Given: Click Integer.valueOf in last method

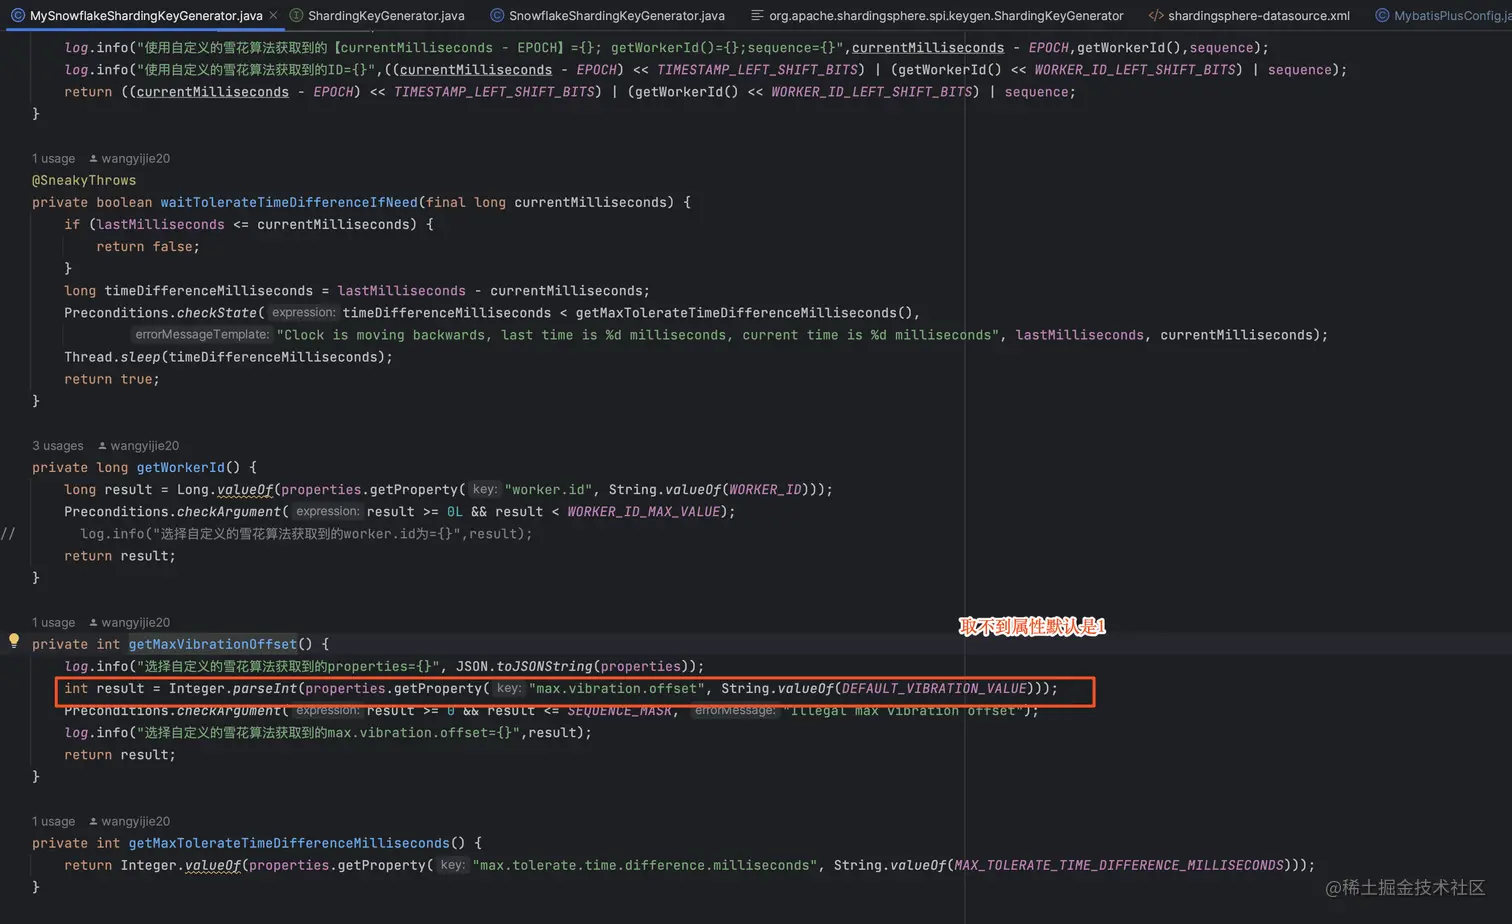Looking at the screenshot, I should (181, 865).
